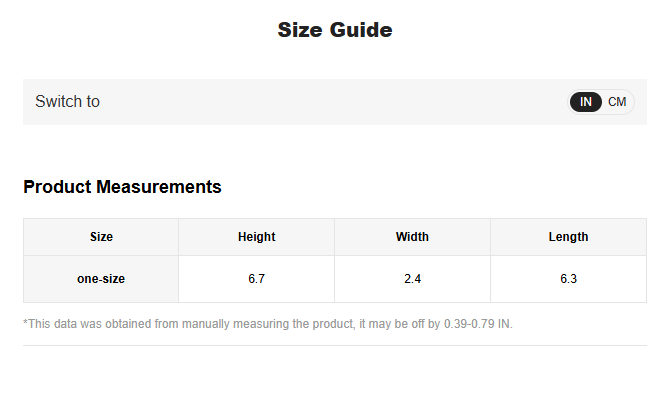Select the Length column header
The height and width of the screenshot is (418, 658).
tap(568, 237)
